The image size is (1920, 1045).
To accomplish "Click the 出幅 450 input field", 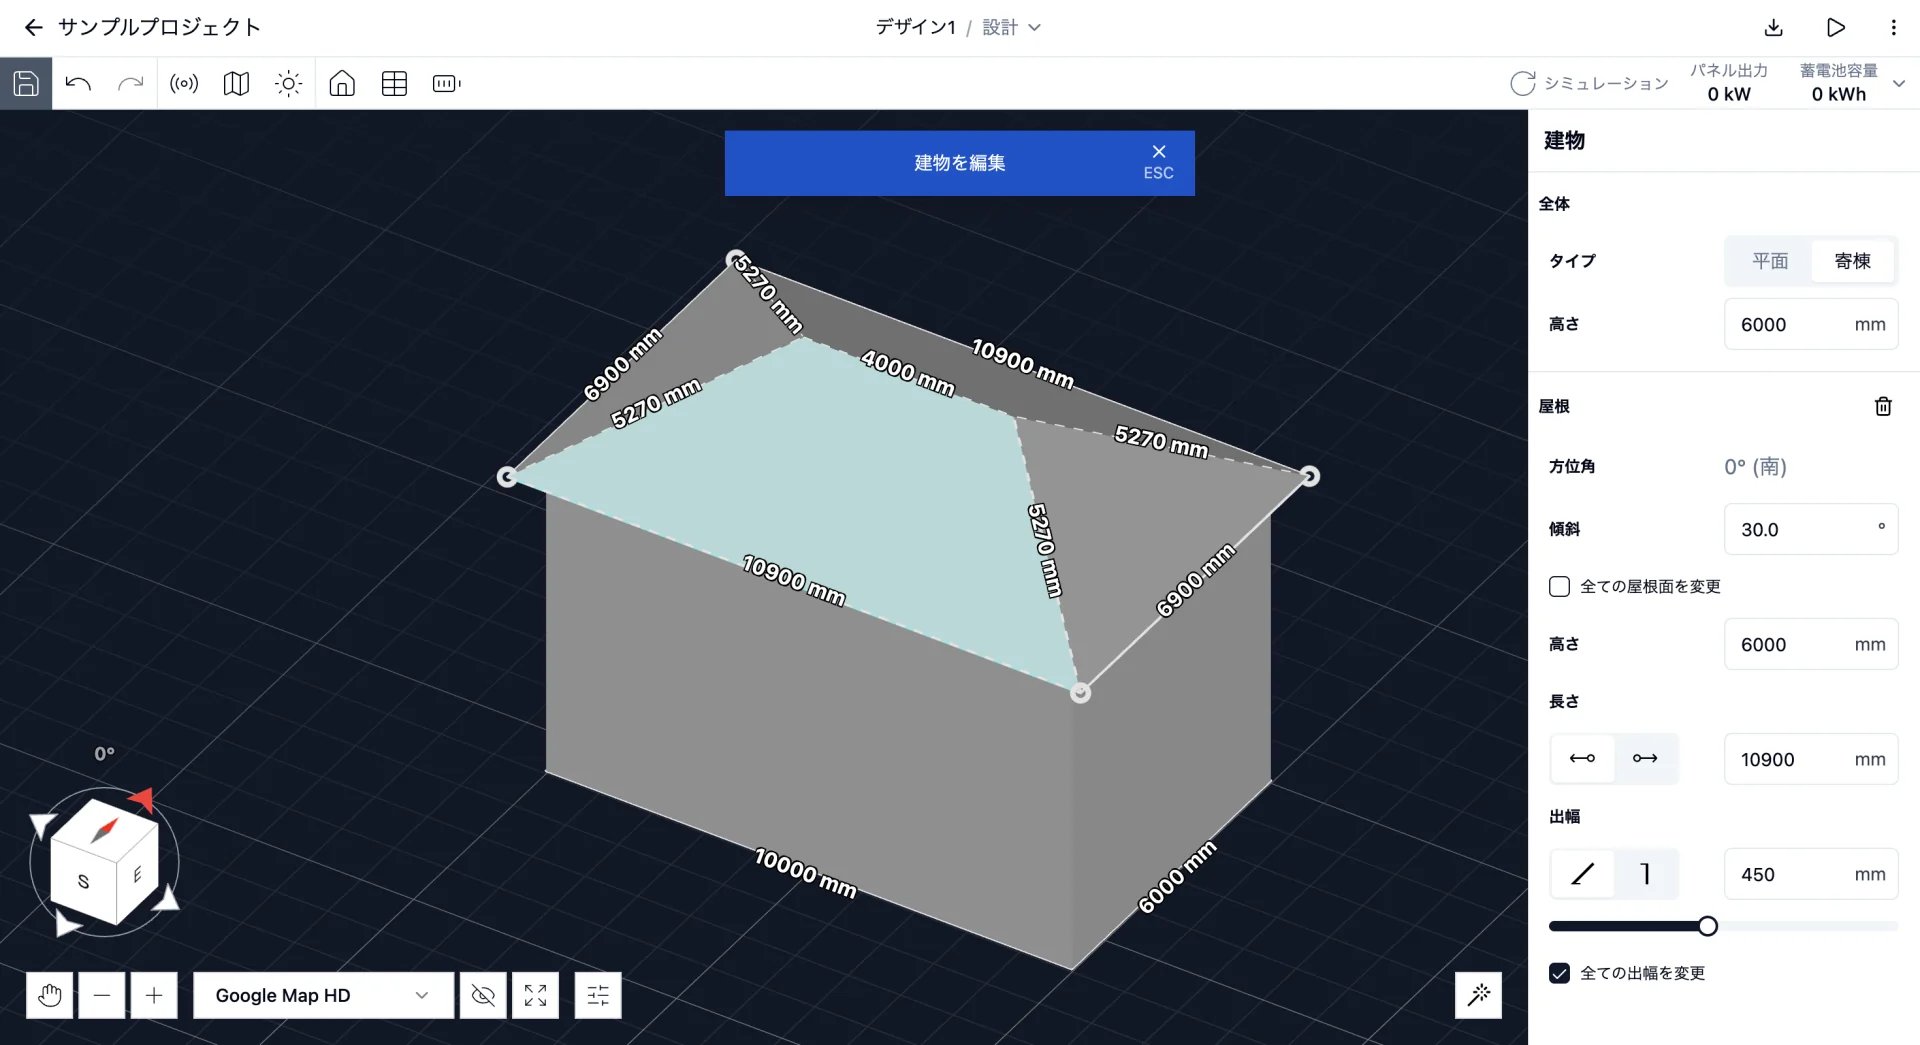I will point(1811,874).
